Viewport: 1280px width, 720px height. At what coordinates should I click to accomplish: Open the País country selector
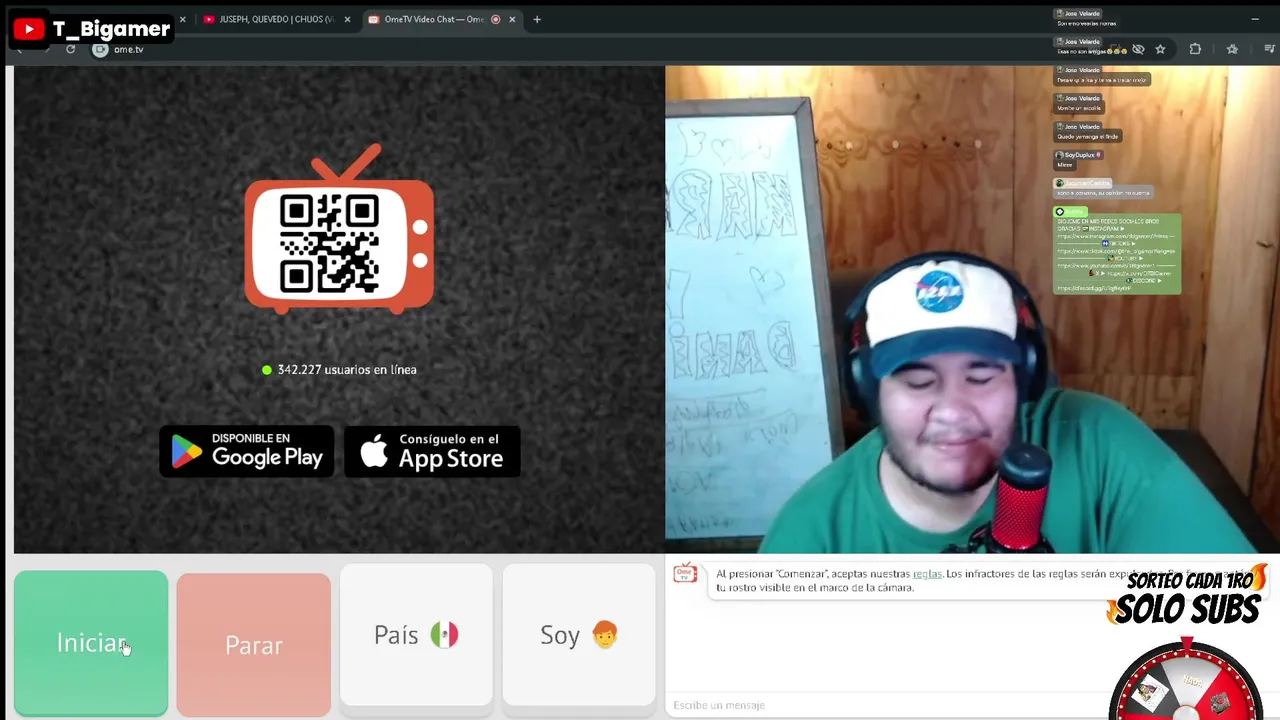pyautogui.click(x=416, y=635)
